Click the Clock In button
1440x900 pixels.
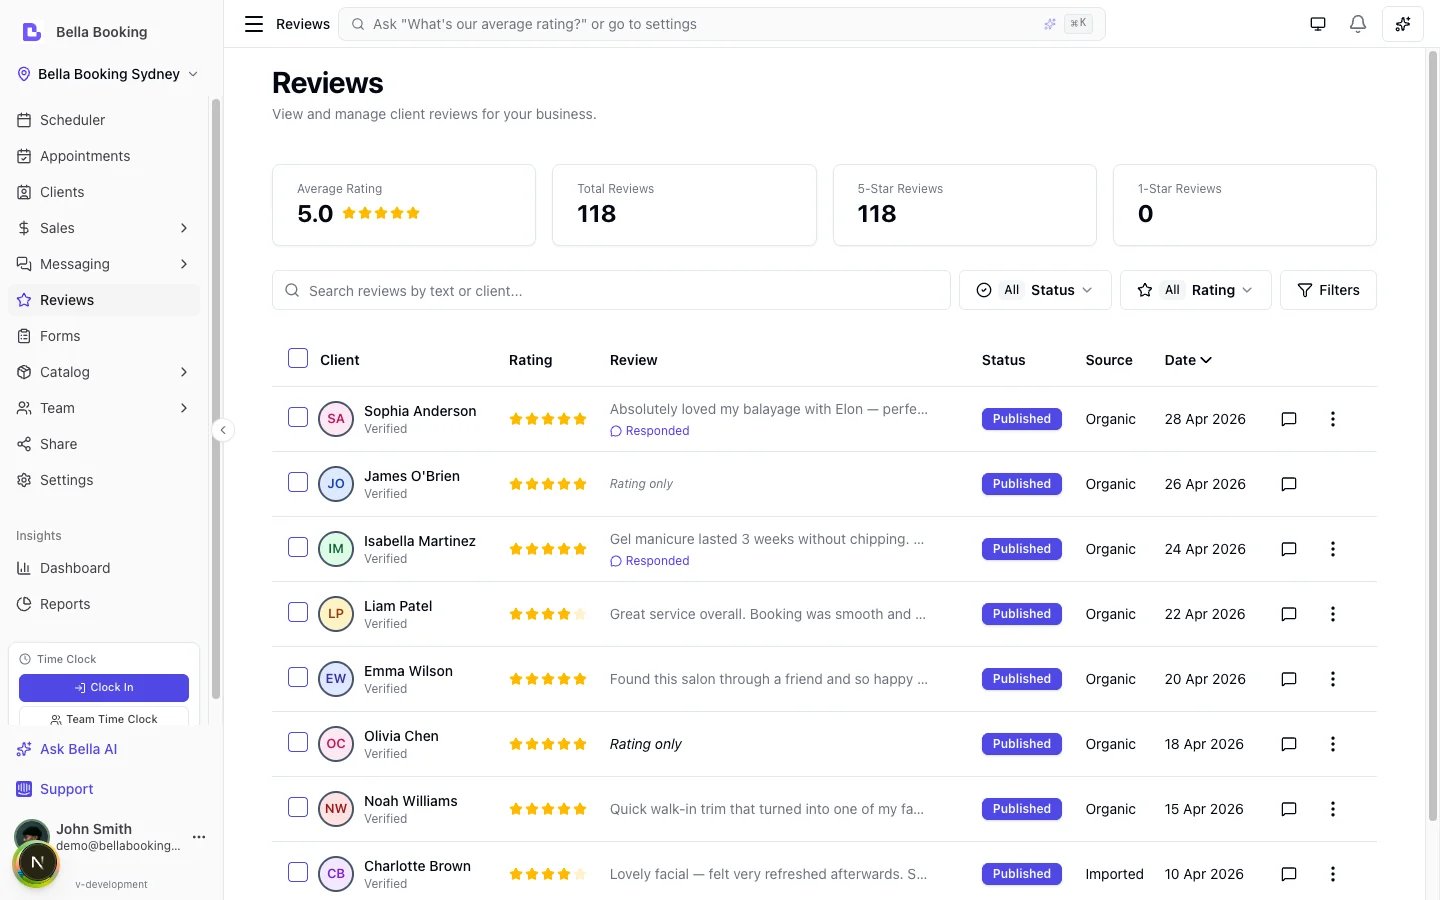point(104,687)
